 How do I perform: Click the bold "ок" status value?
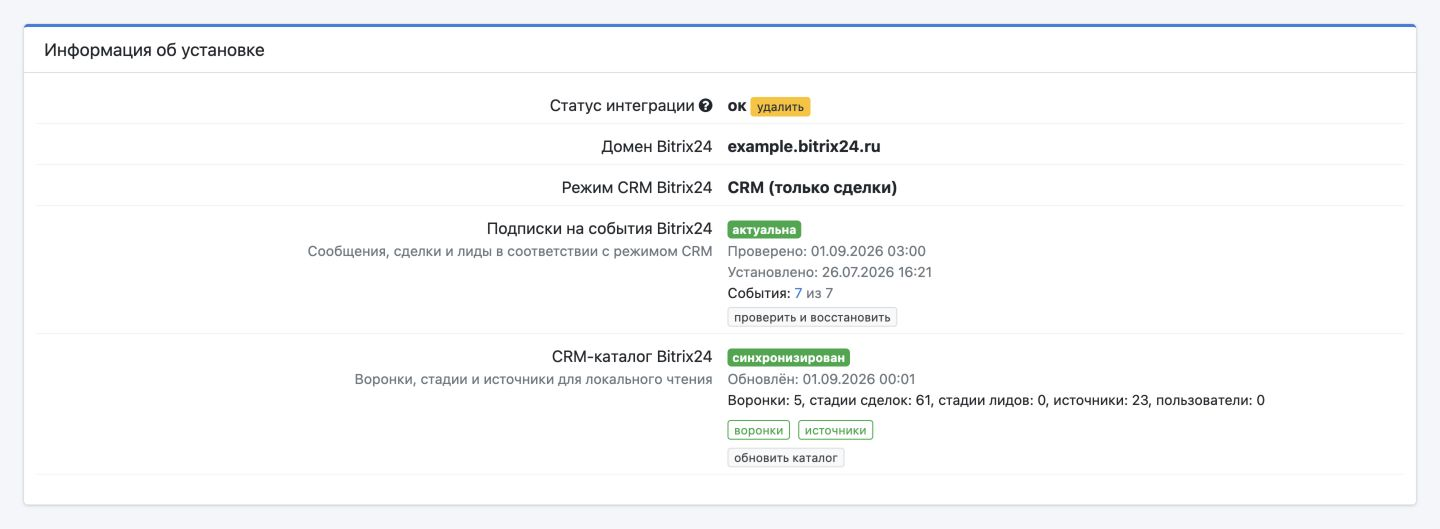pyautogui.click(x=736, y=106)
